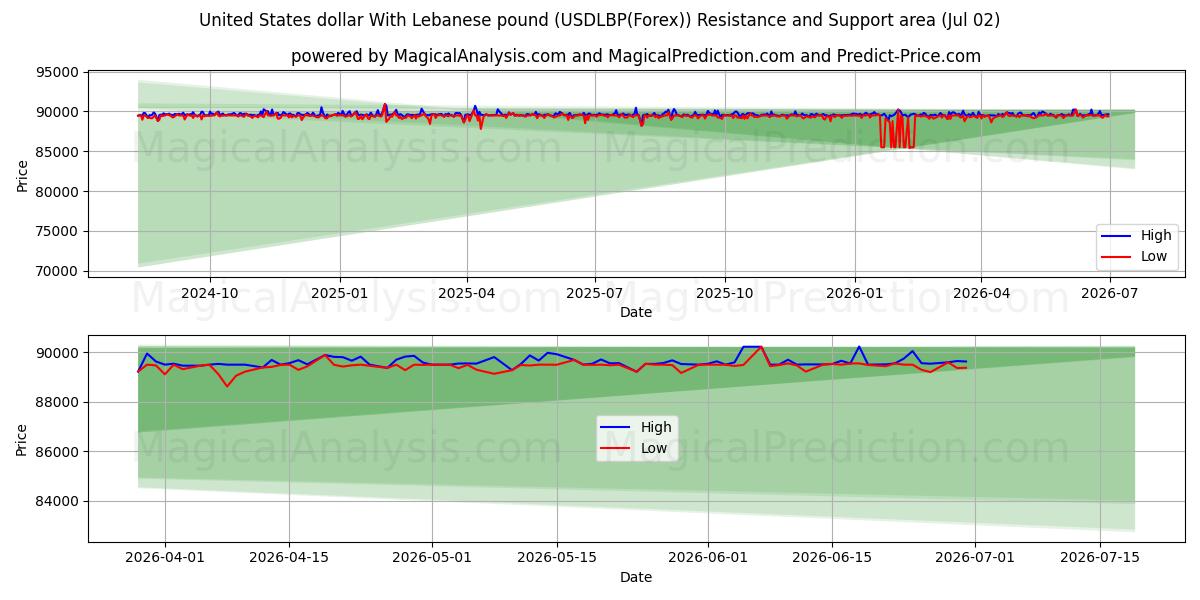Click the bottom chart 'Date' axis title
The height and width of the screenshot is (600, 1200).
point(636,577)
